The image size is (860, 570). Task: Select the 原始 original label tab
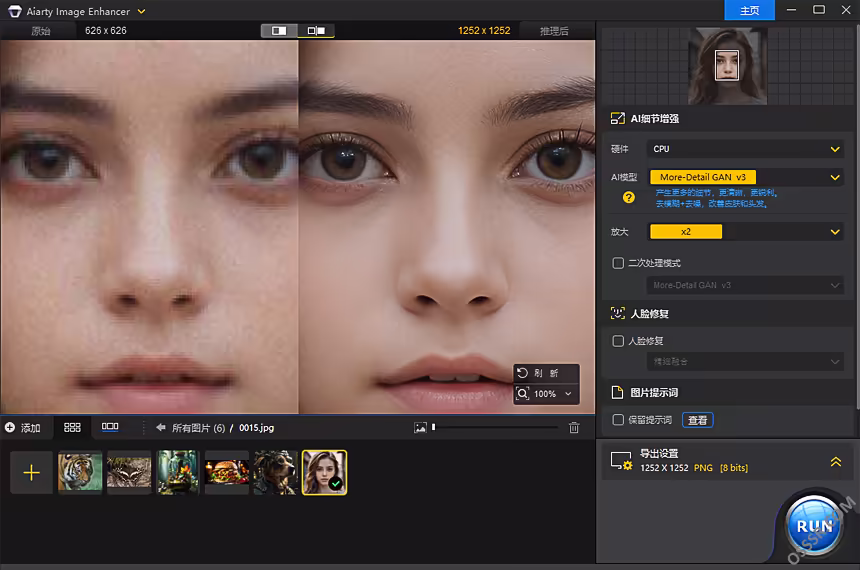(41, 31)
